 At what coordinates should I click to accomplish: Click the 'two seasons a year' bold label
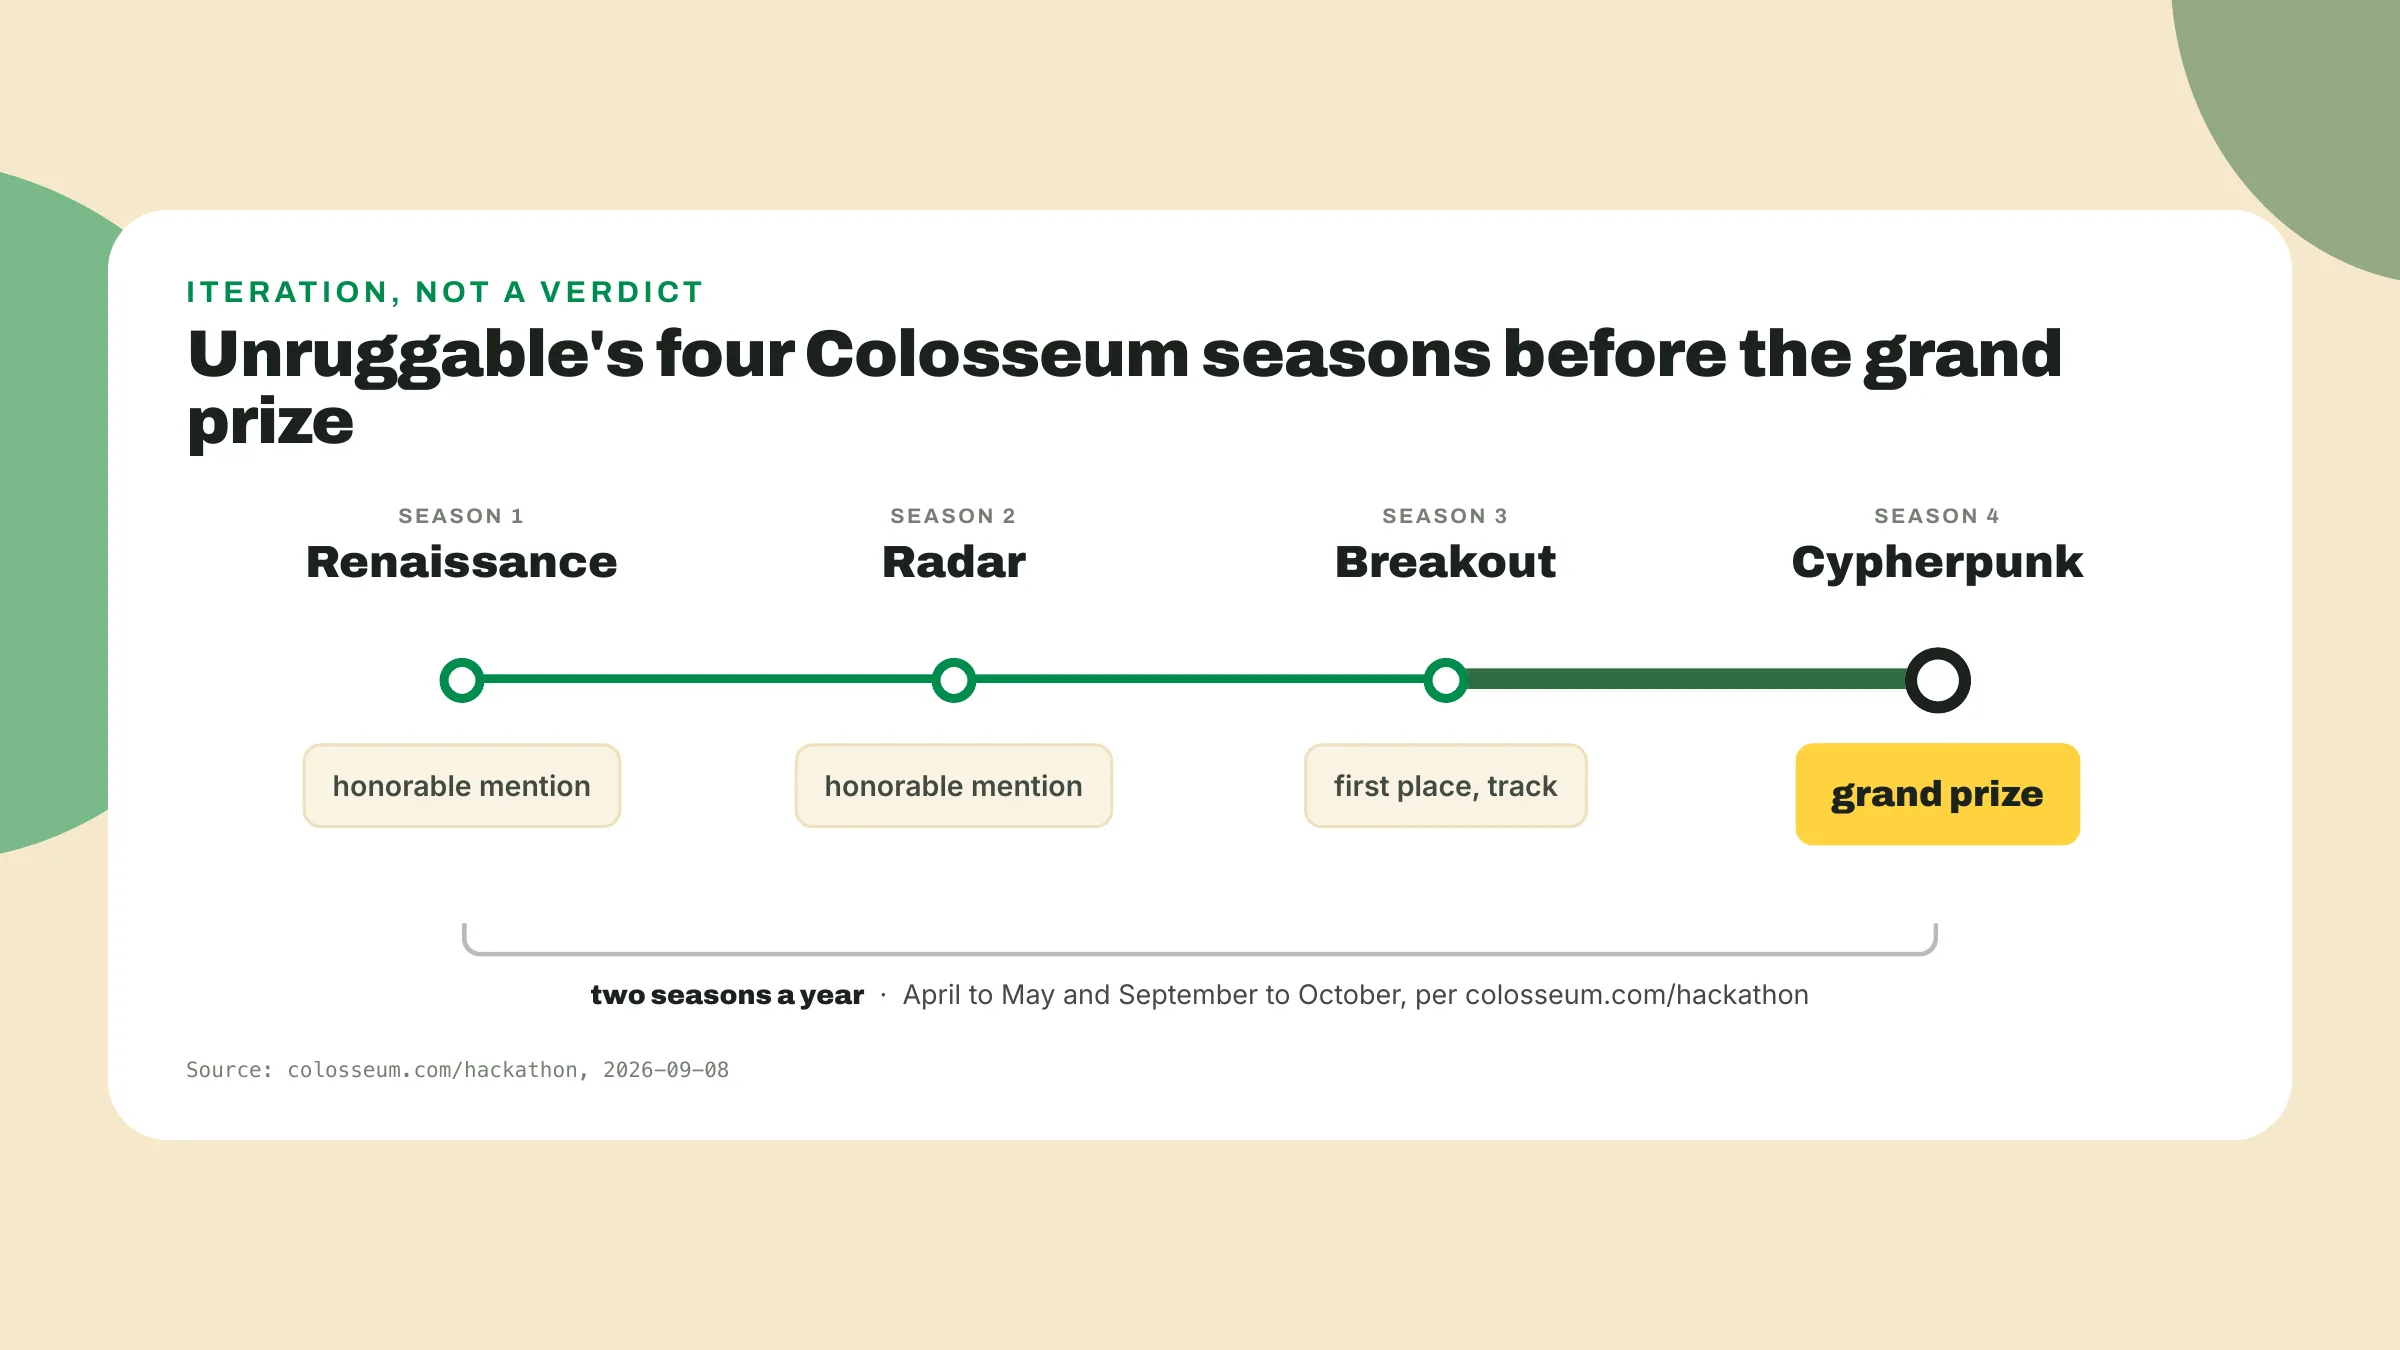(x=727, y=995)
